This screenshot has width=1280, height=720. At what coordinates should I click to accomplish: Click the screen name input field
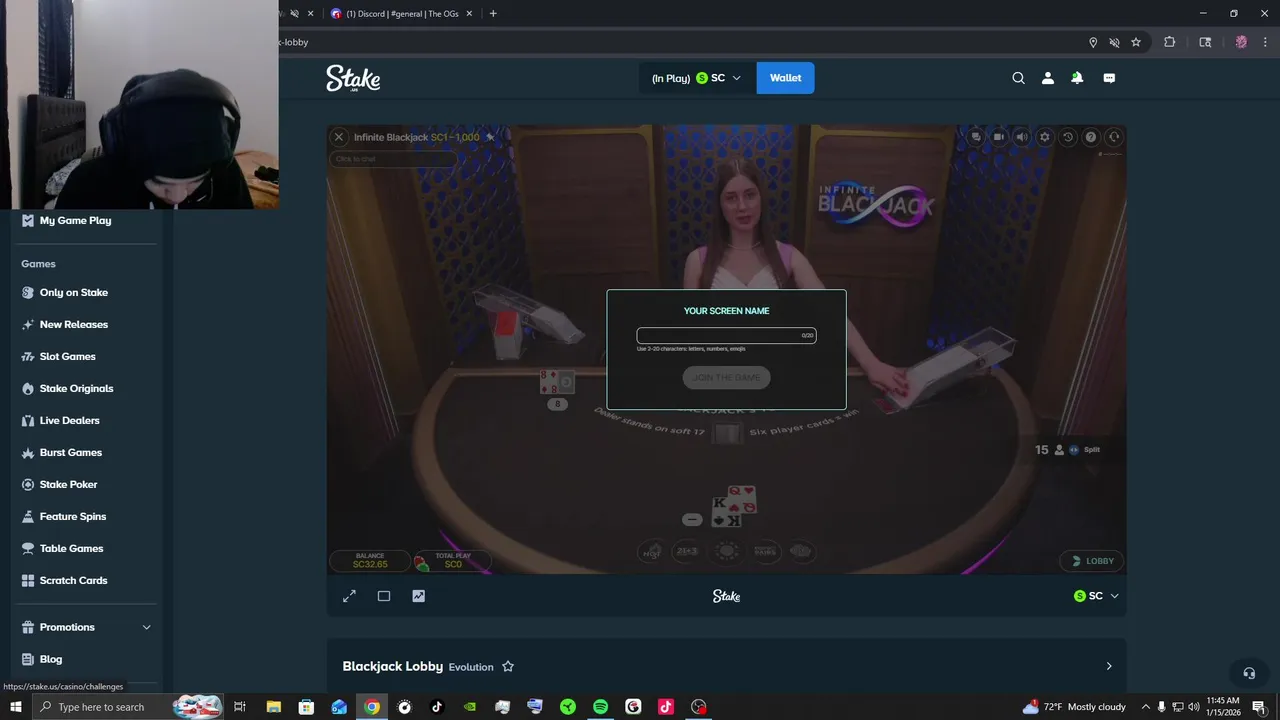pos(727,335)
